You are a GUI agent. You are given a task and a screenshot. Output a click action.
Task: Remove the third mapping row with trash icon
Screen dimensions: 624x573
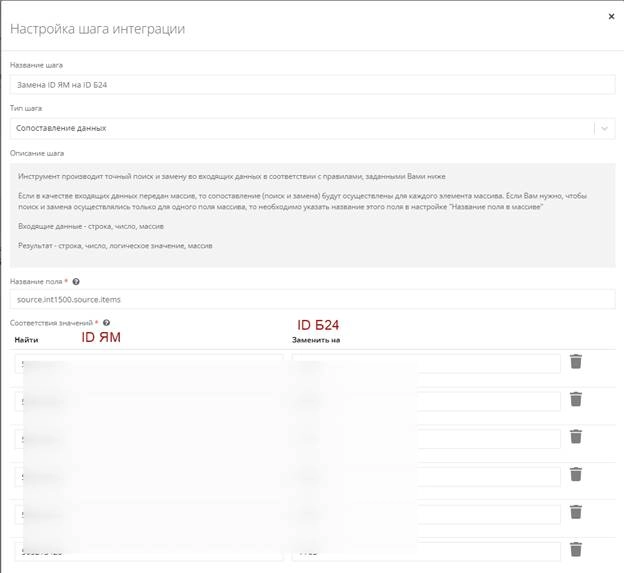tap(576, 437)
